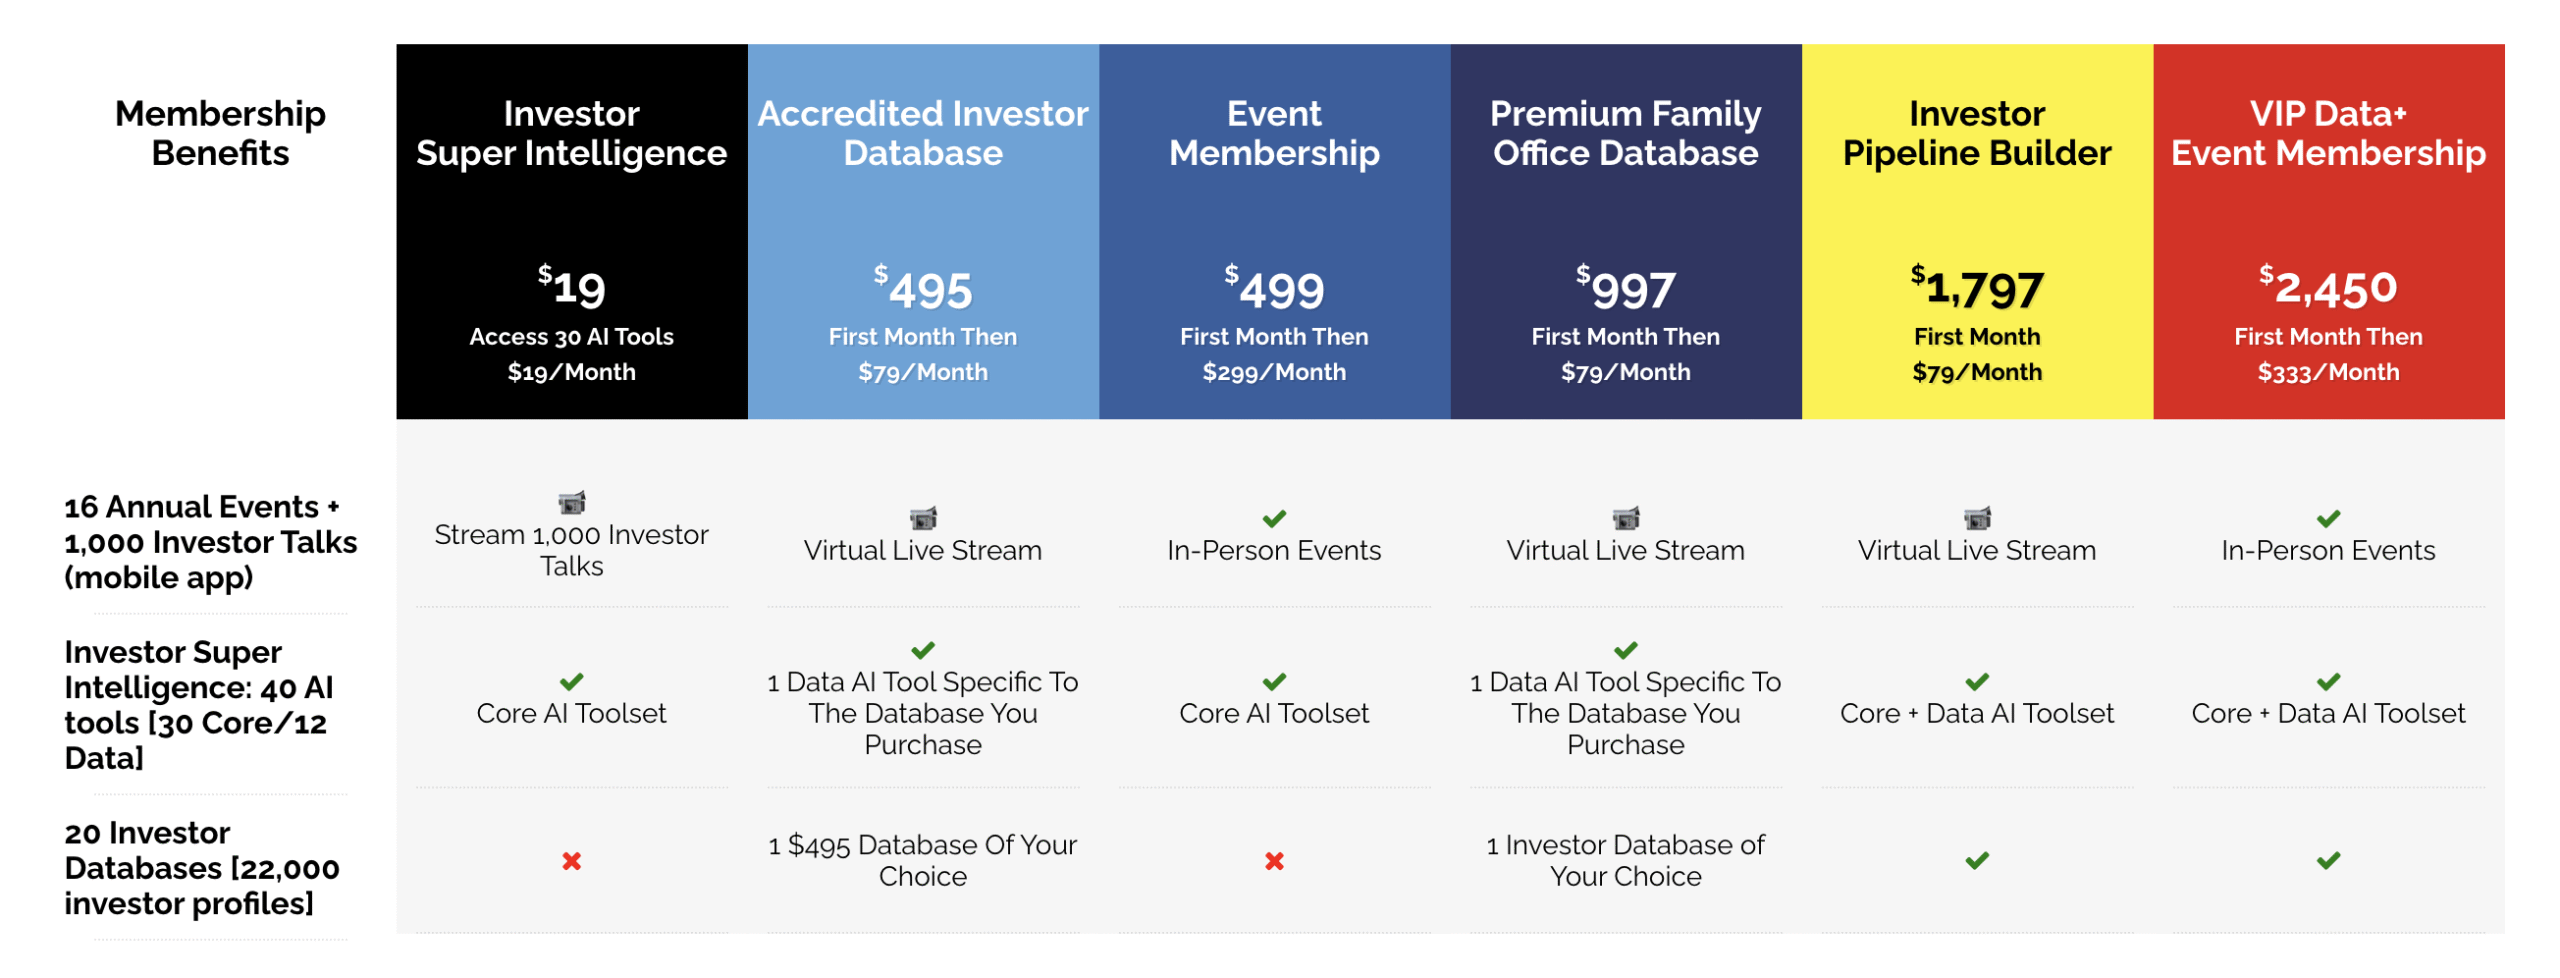Screen dimensions: 2560x978
Task: Click camera icon above Stream 1,000 Investor Talks
Action: click(x=571, y=502)
